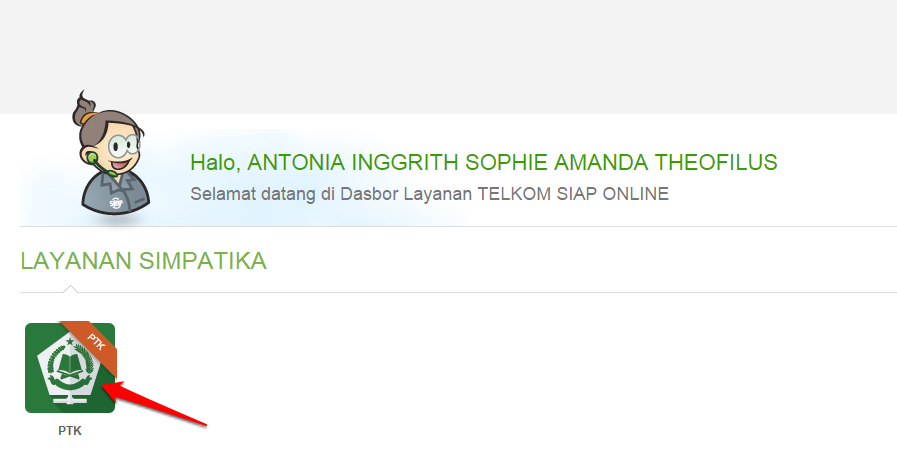Click the orange PTK ribbon on the icon
897x461 pixels.
pyautogui.click(x=92, y=346)
